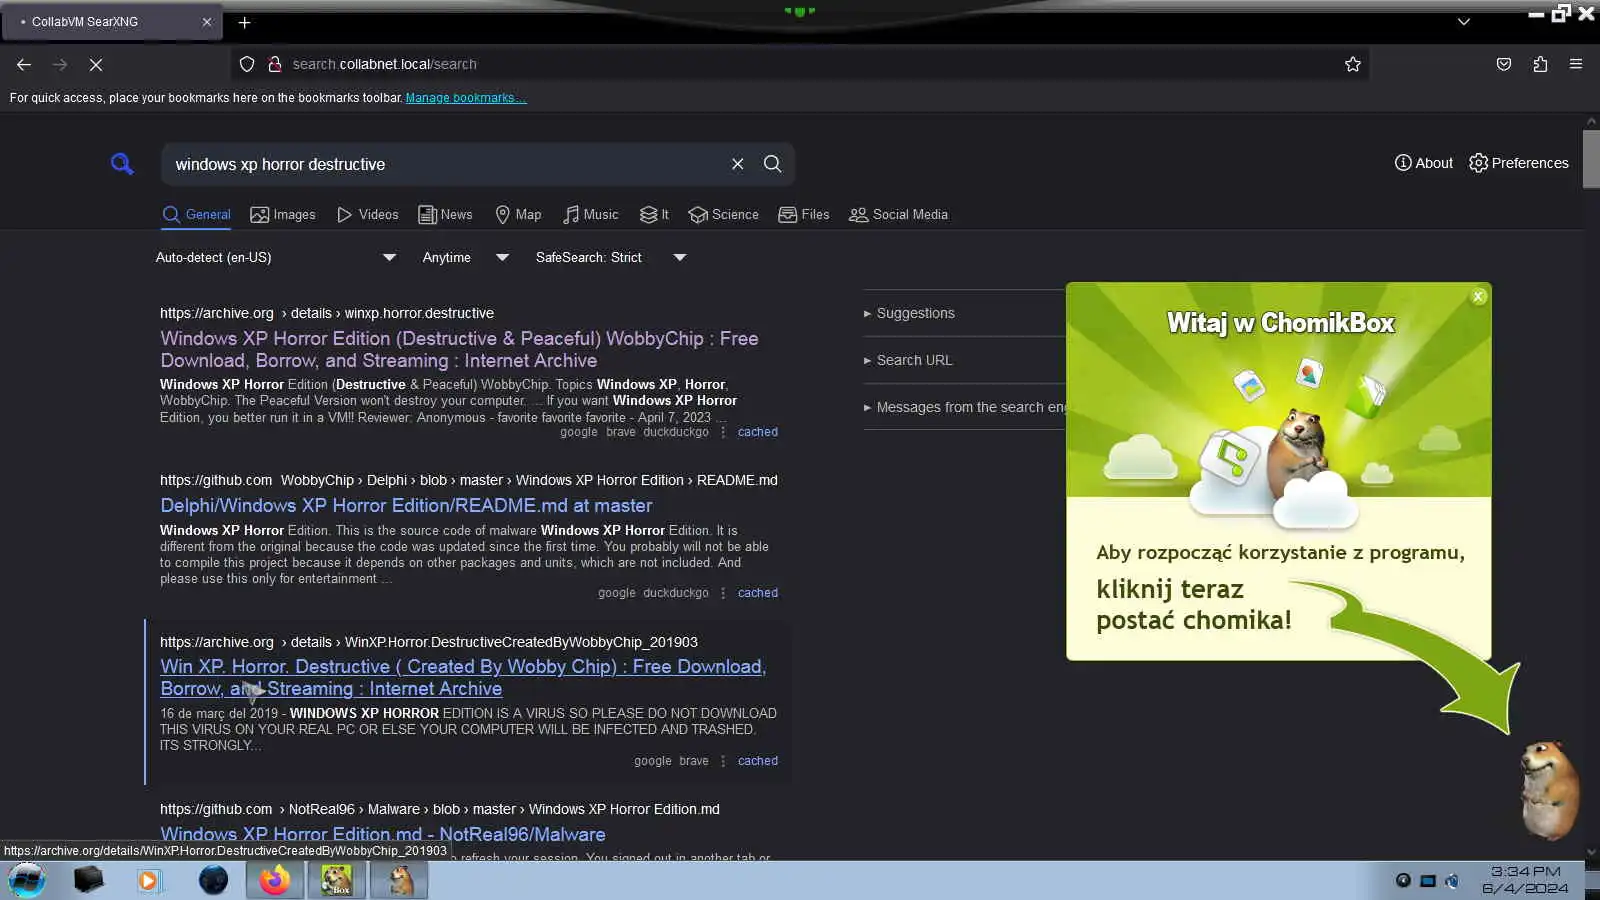Open the Auto-detect language dropdown
1600x900 pixels.
coord(276,258)
